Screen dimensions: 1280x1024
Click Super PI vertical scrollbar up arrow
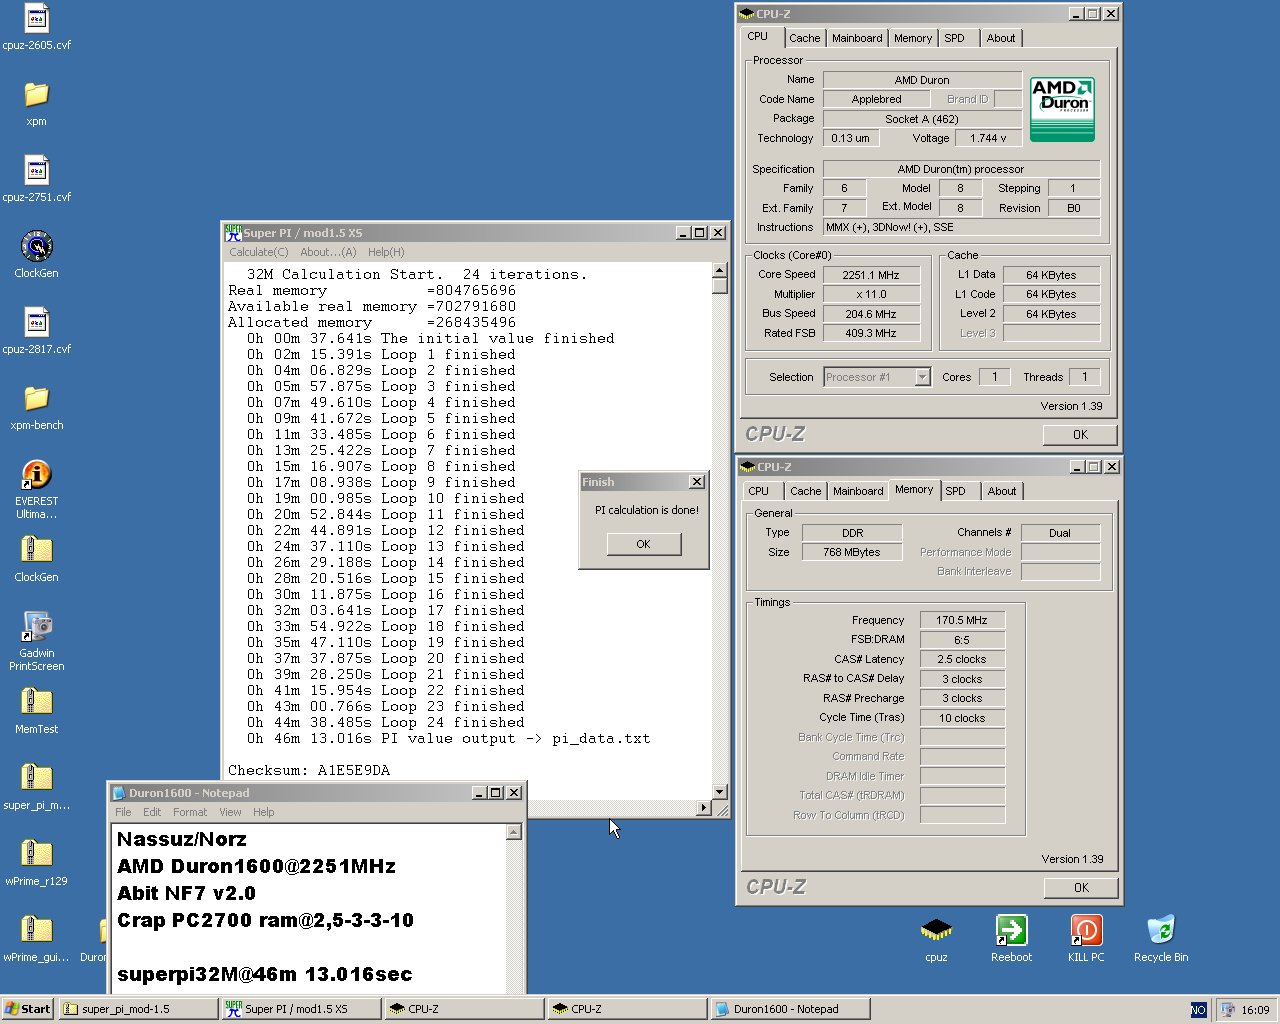pos(719,271)
